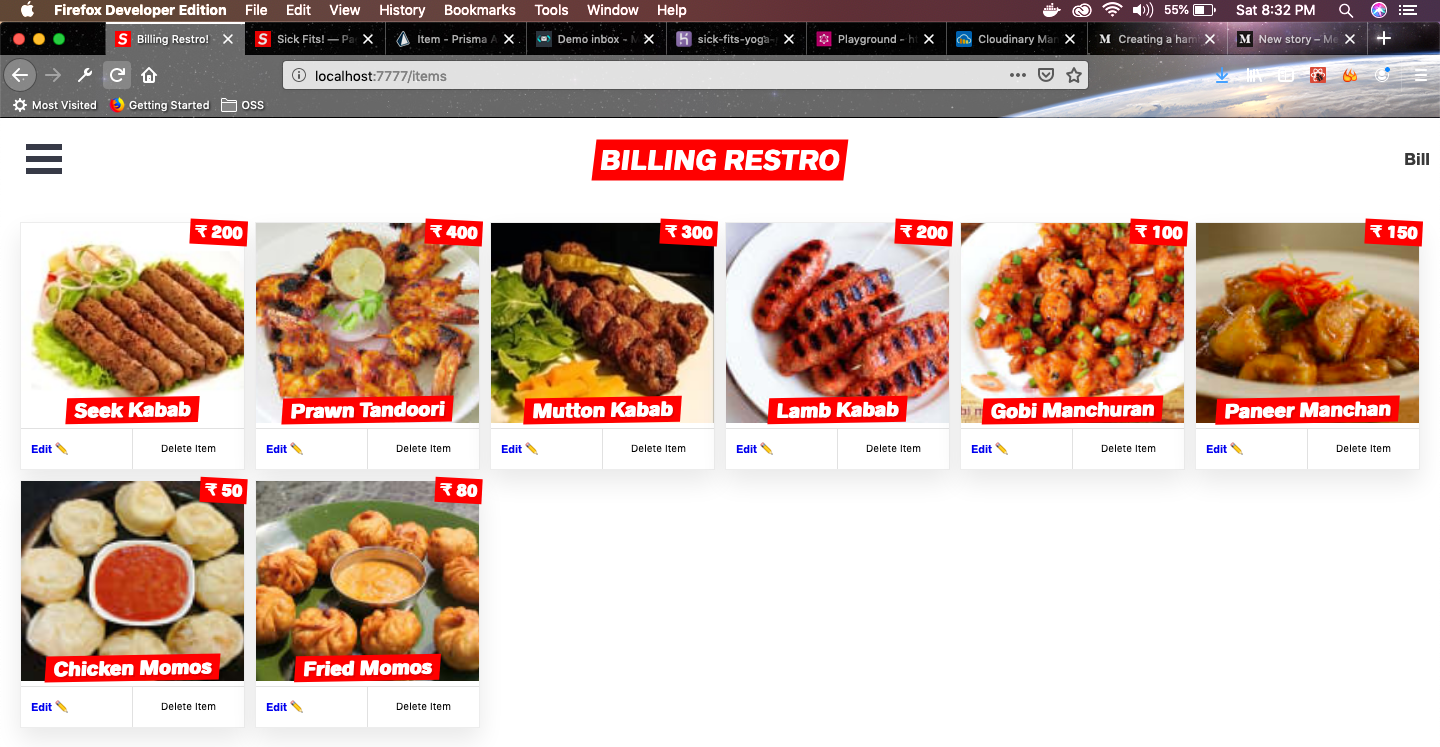
Task: Reload the page with refresh icon
Action: [117, 75]
